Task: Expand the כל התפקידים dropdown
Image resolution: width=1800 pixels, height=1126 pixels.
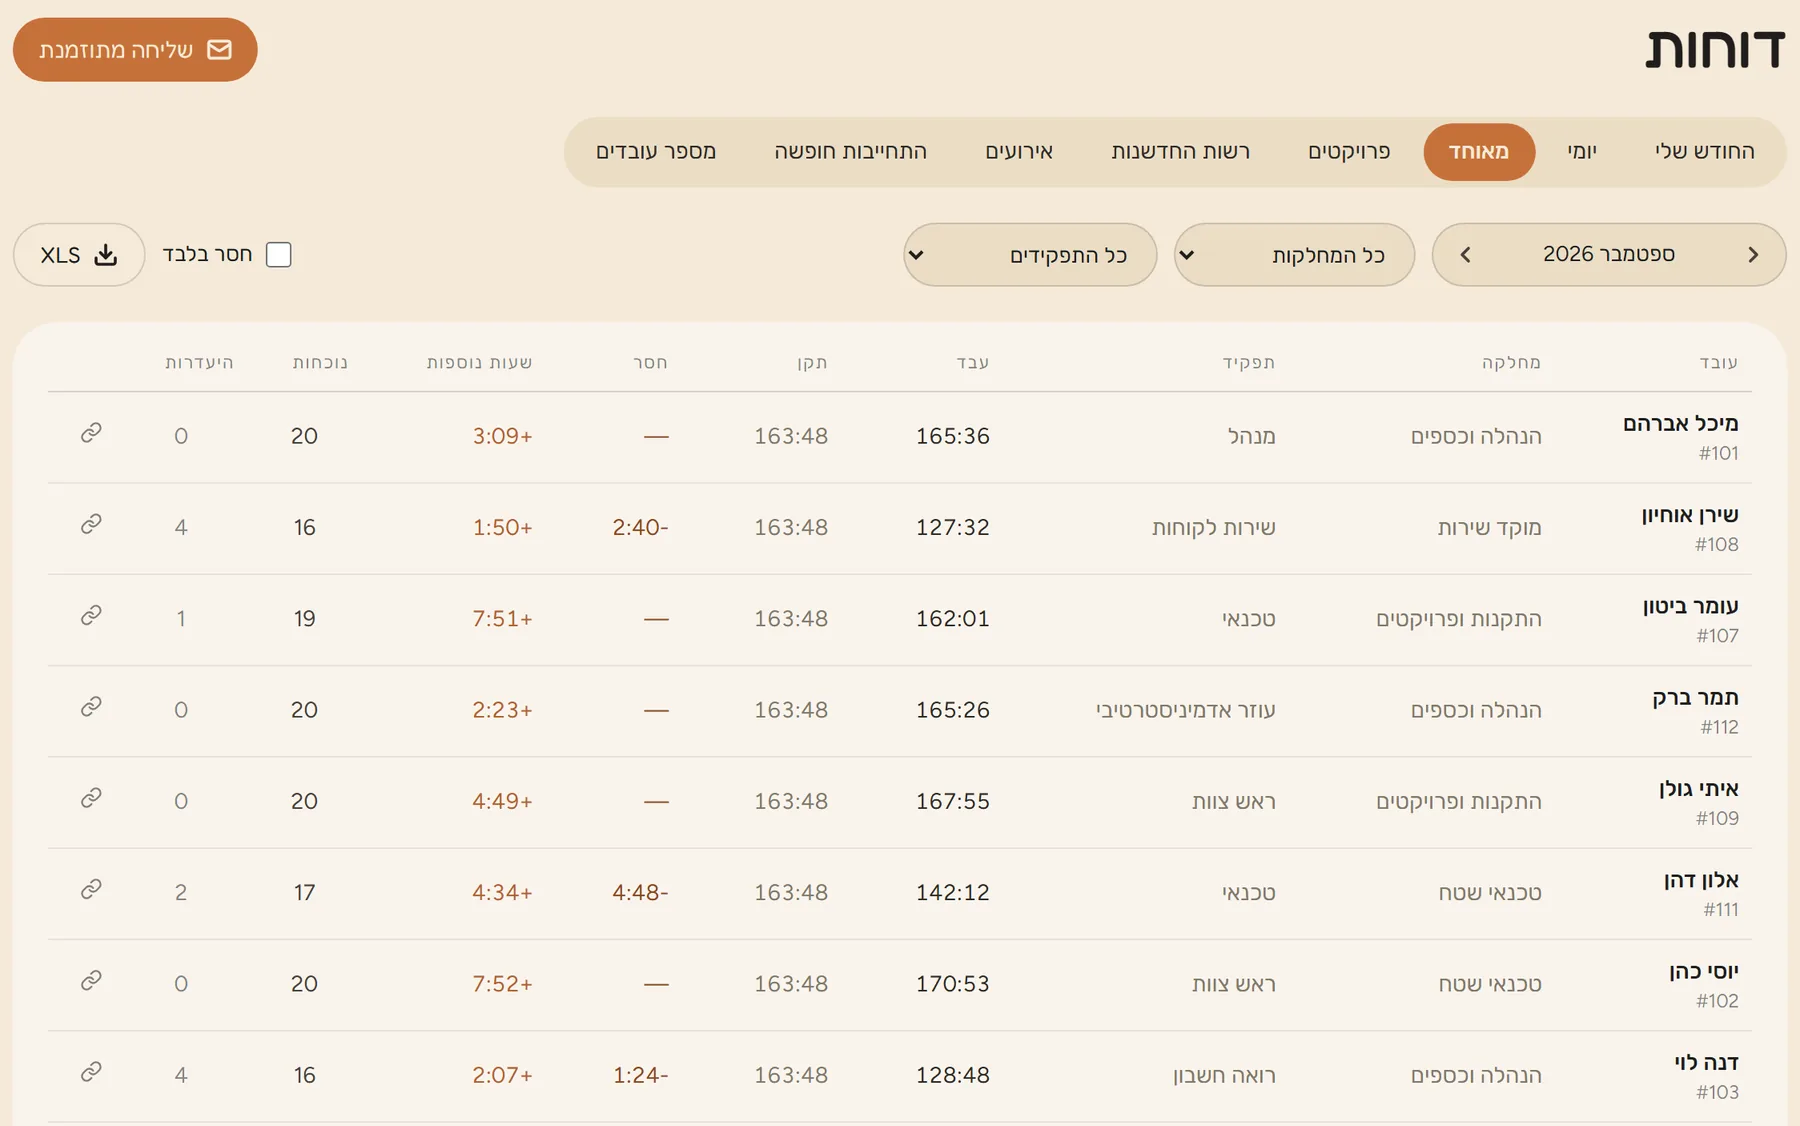Action: [x=1030, y=255]
